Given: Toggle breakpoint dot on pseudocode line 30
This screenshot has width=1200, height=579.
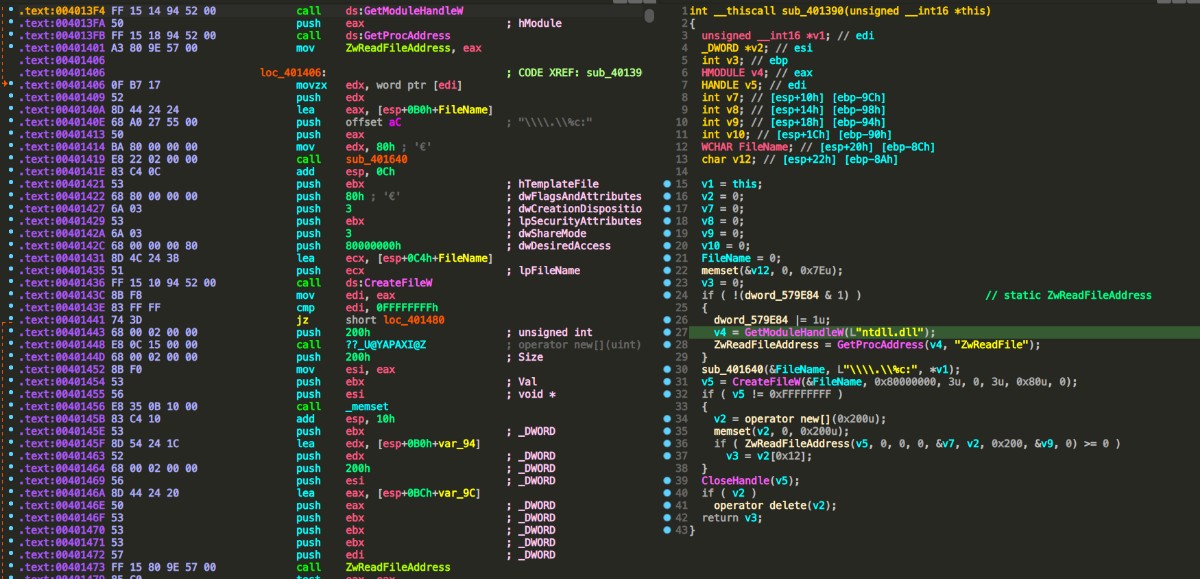Looking at the screenshot, I should [x=667, y=369].
